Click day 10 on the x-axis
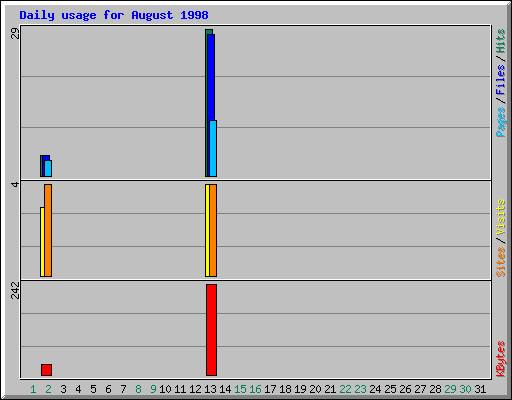This screenshot has height=400, width=512. [x=165, y=389]
